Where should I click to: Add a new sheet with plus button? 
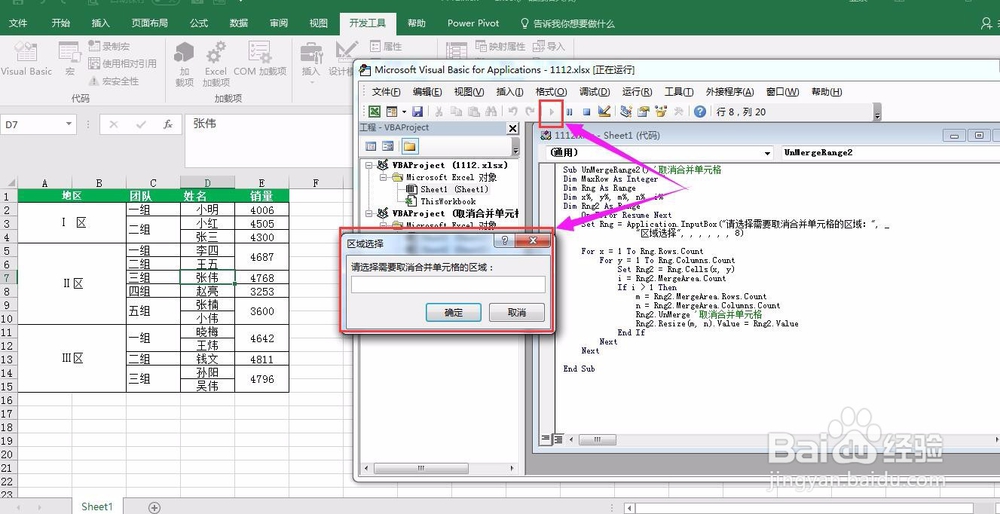[x=154, y=507]
